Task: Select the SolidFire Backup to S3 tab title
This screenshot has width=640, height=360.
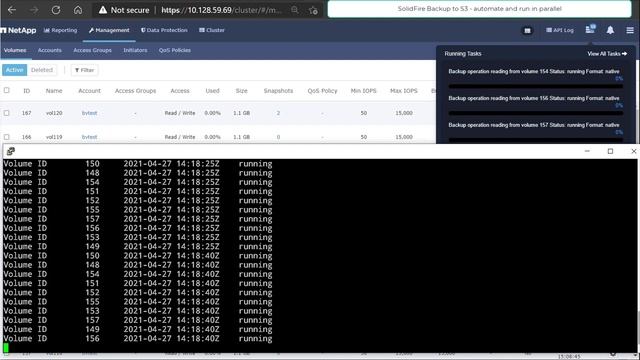Action: 480,9
